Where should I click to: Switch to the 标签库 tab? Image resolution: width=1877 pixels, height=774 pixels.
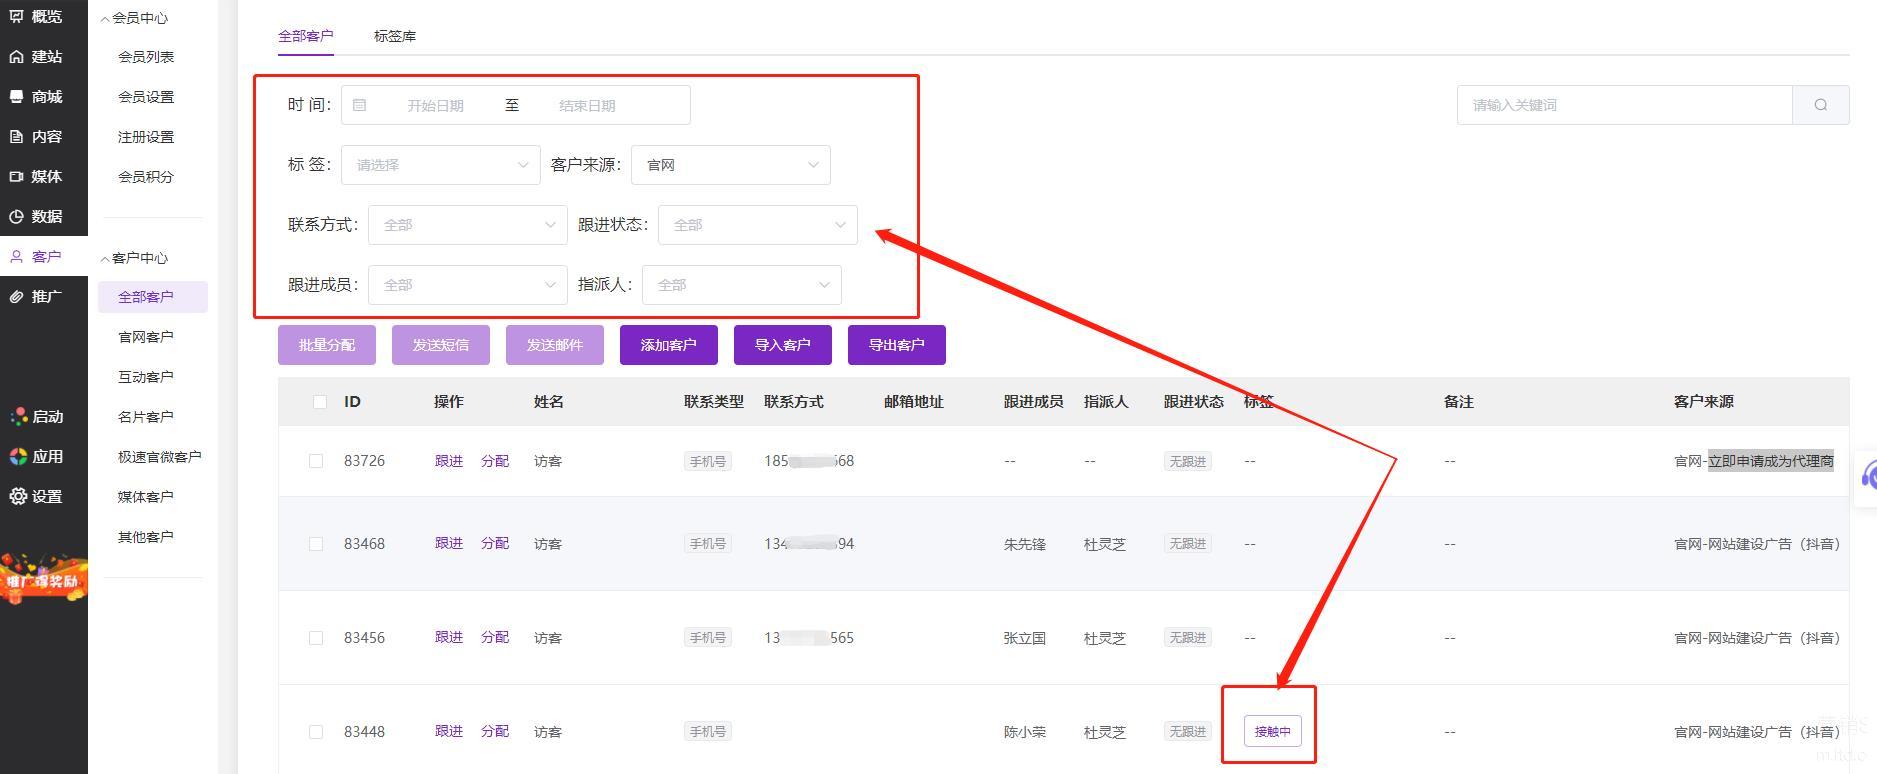tap(394, 36)
